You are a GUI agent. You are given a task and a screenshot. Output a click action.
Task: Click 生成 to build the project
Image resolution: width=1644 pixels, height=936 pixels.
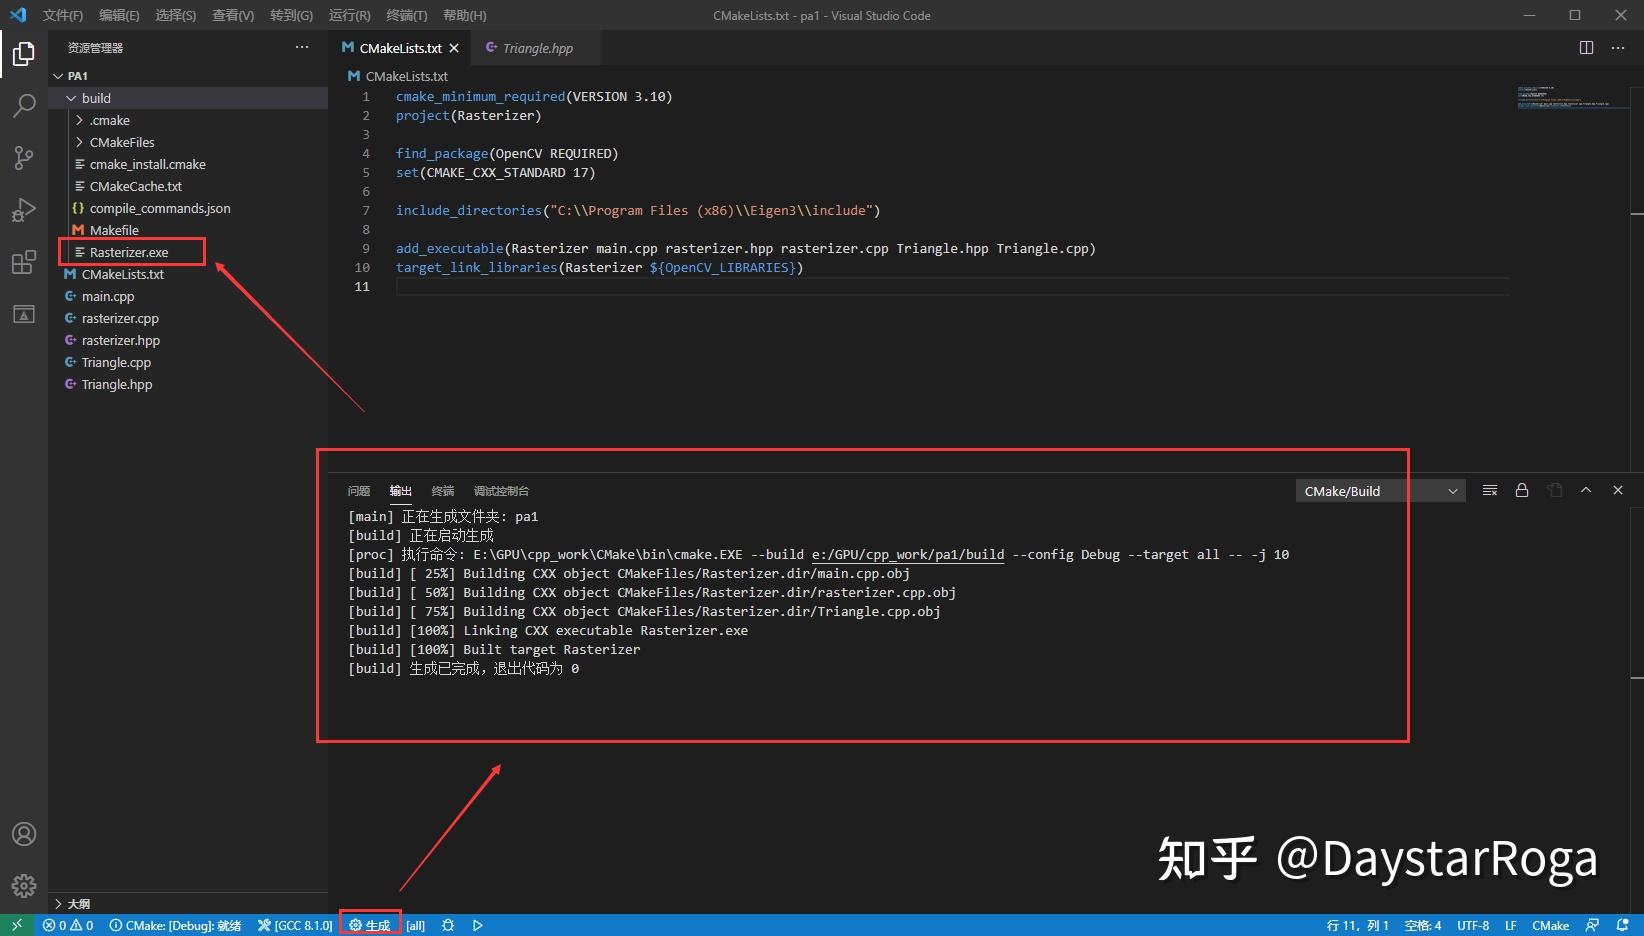point(371,925)
